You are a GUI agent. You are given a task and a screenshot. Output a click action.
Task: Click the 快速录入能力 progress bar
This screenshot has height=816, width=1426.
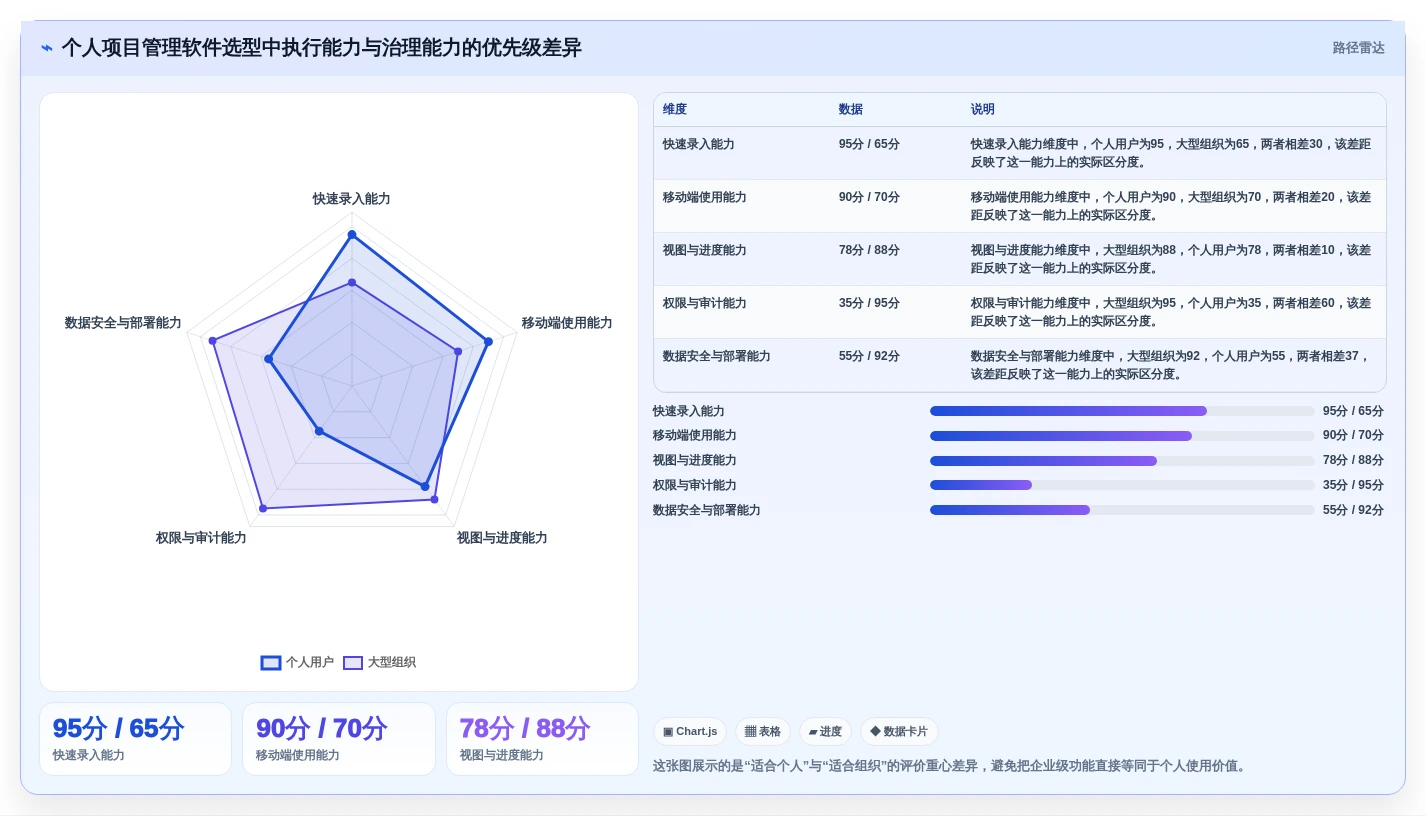[x=1122, y=411]
